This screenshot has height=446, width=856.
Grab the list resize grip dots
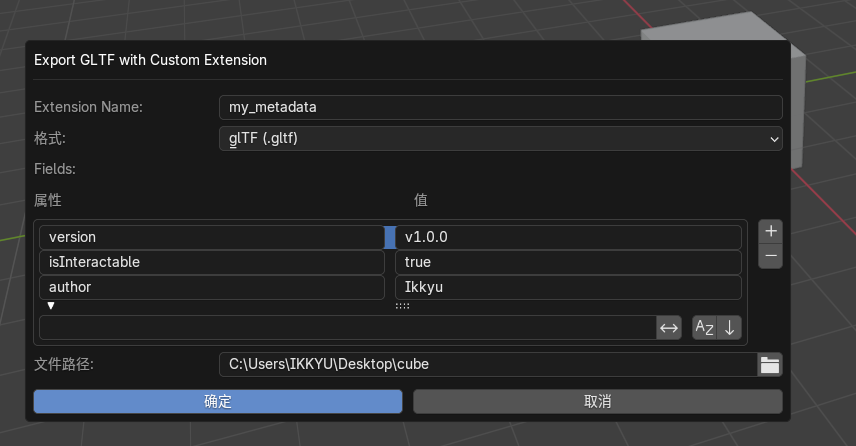pyautogui.click(x=402, y=306)
